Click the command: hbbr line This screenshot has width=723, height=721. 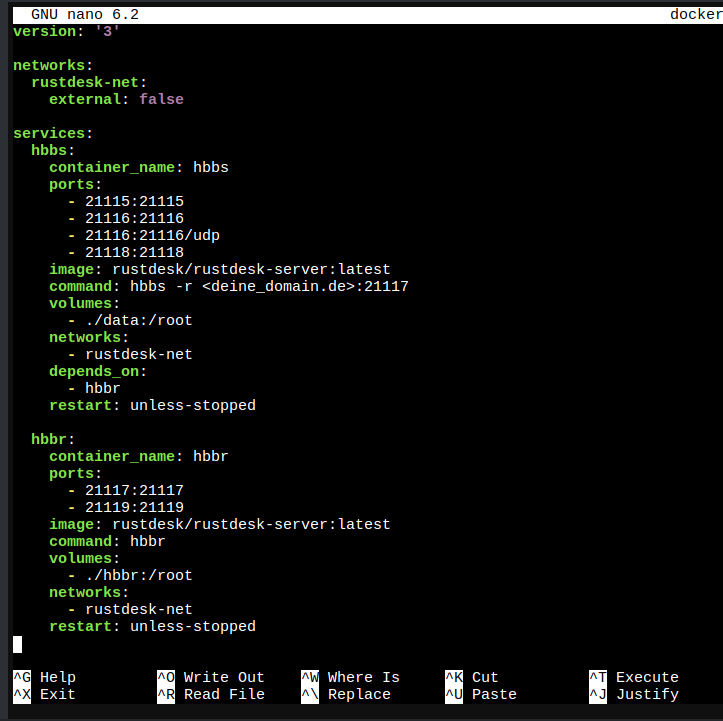pyautogui.click(x=107, y=541)
